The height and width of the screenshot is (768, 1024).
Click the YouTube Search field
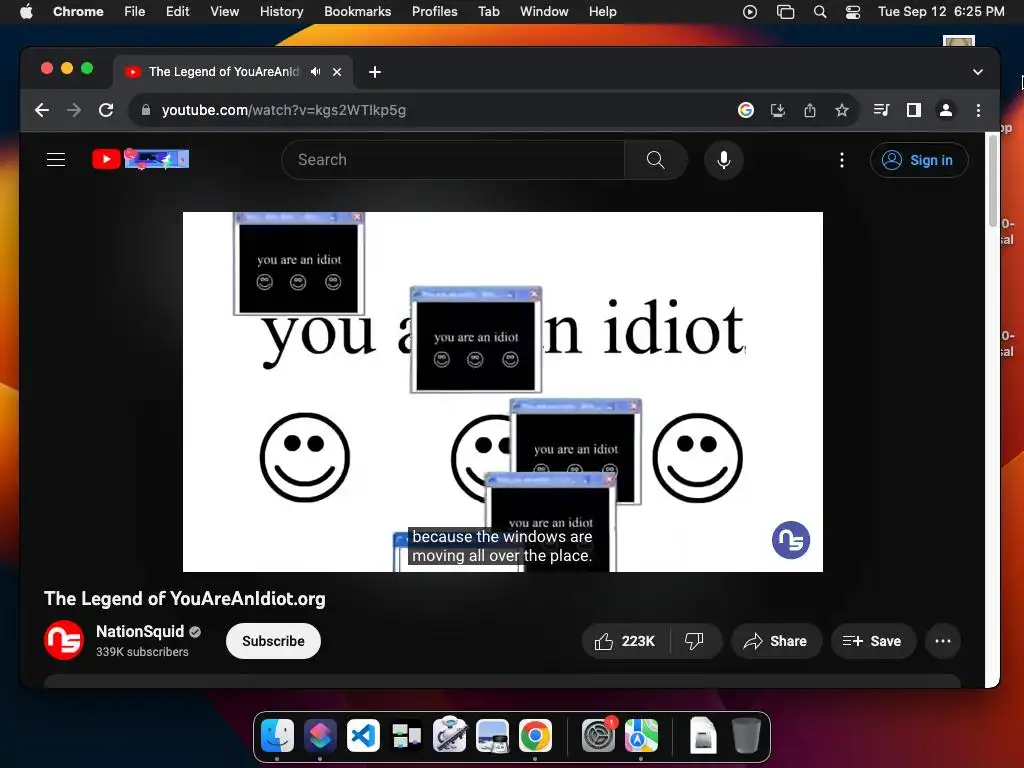[453, 159]
